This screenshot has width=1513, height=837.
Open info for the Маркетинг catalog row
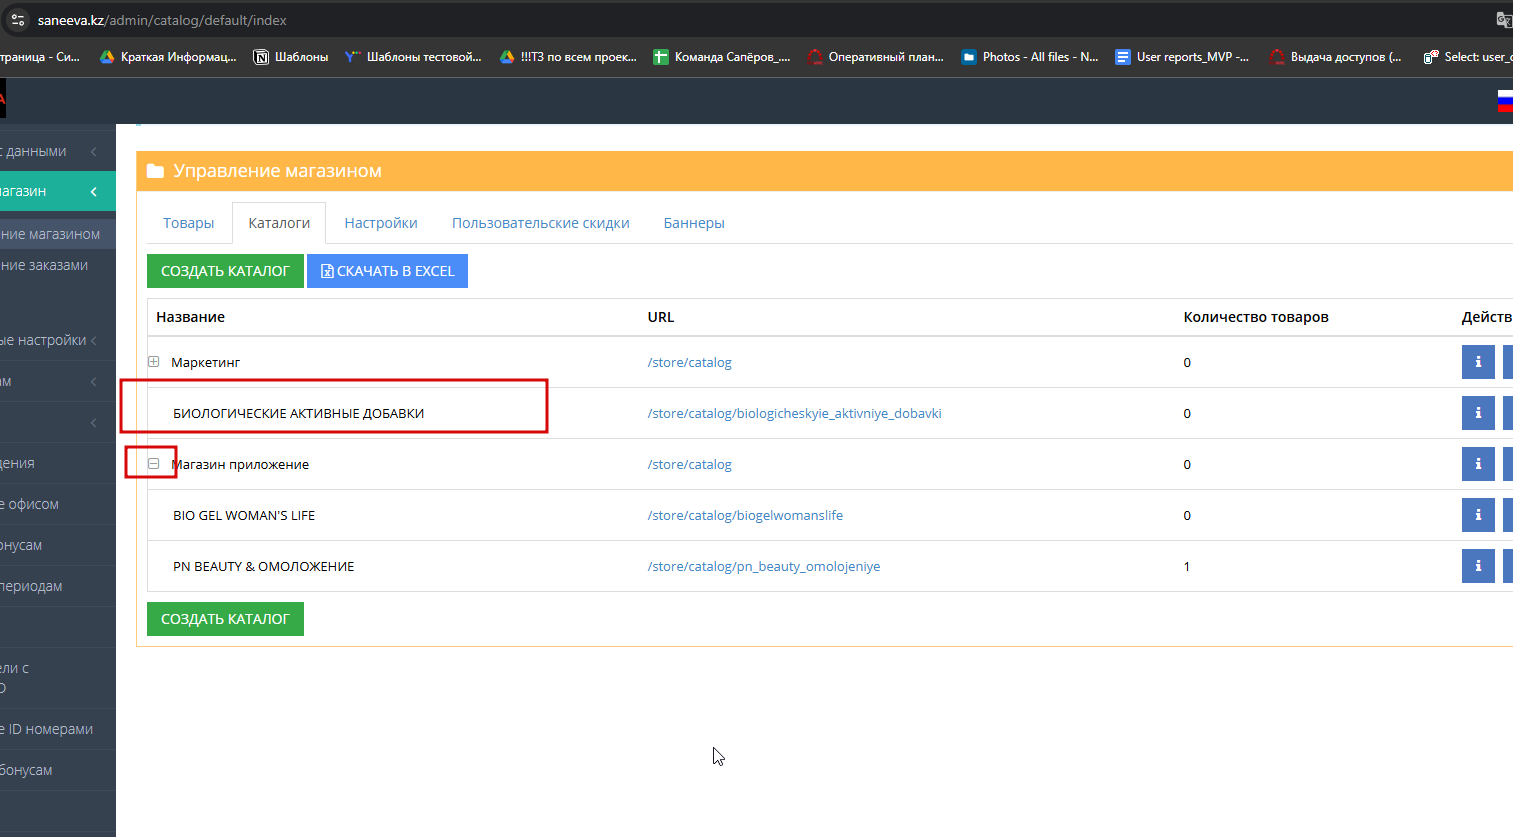pyautogui.click(x=1478, y=362)
